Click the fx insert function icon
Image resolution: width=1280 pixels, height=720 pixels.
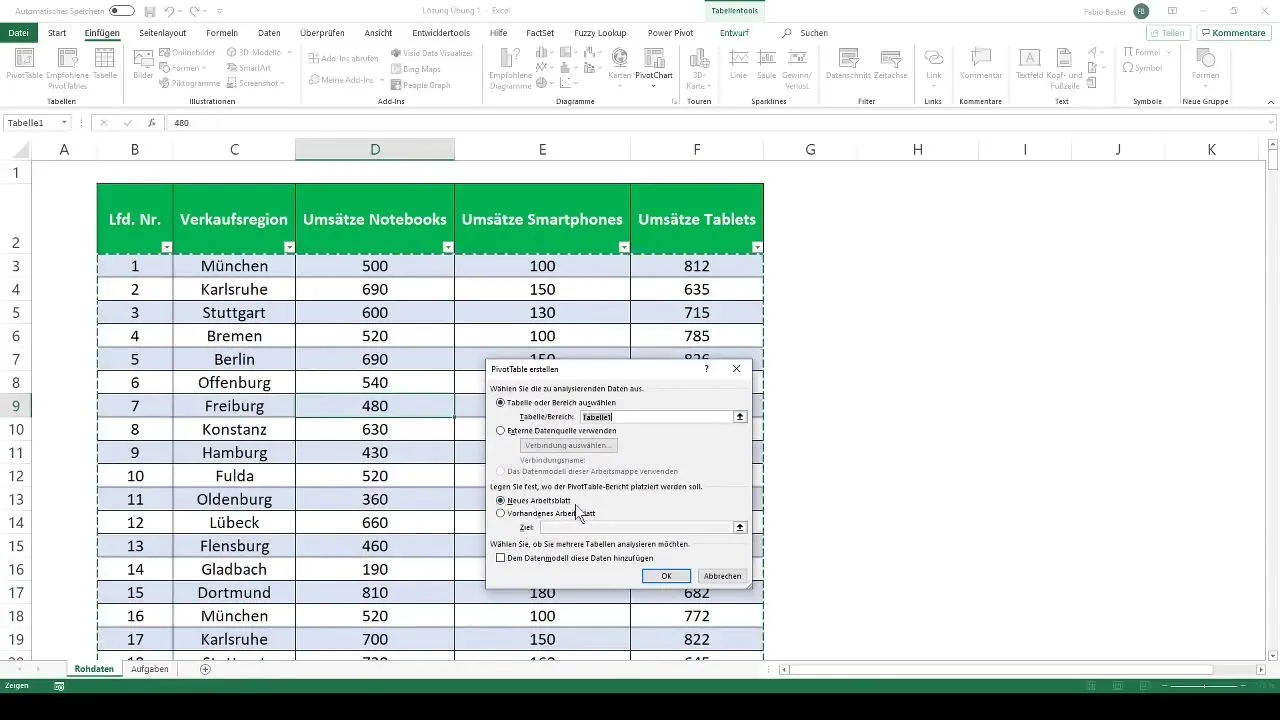point(151,123)
